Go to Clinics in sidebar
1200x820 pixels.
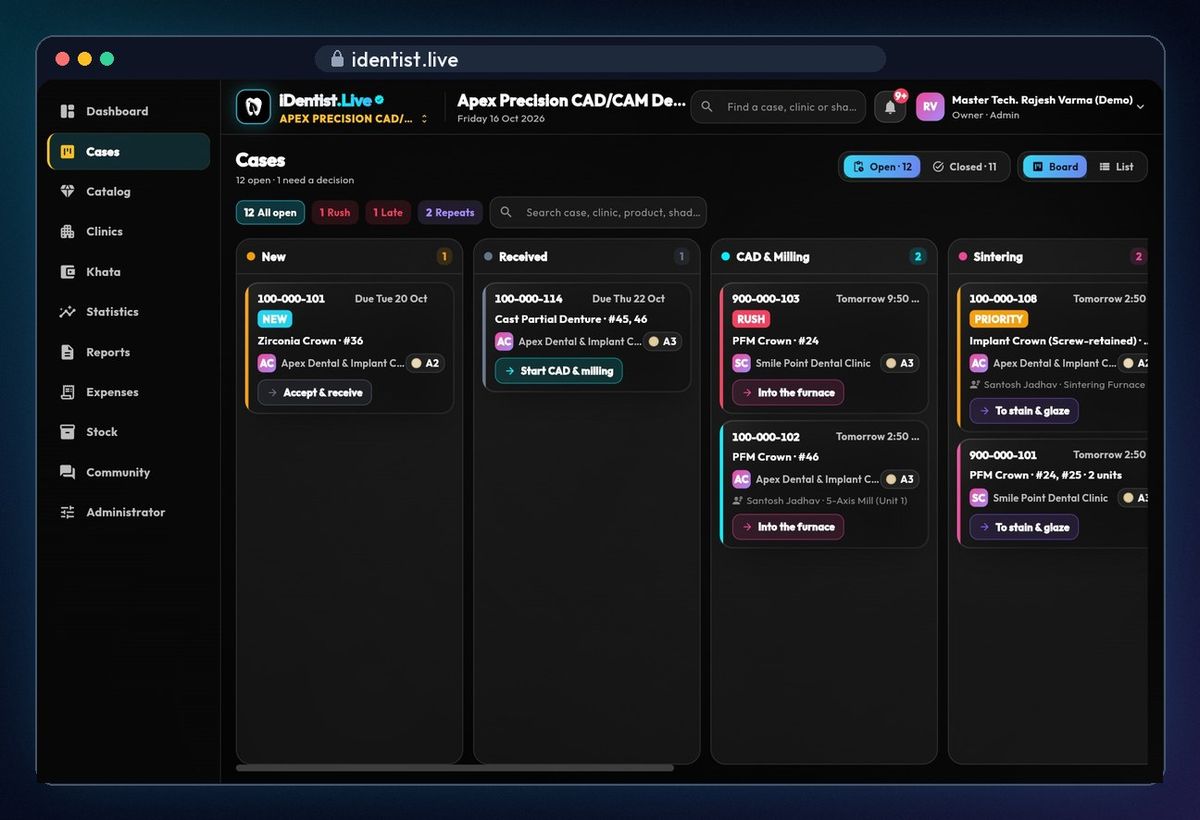click(x=128, y=231)
